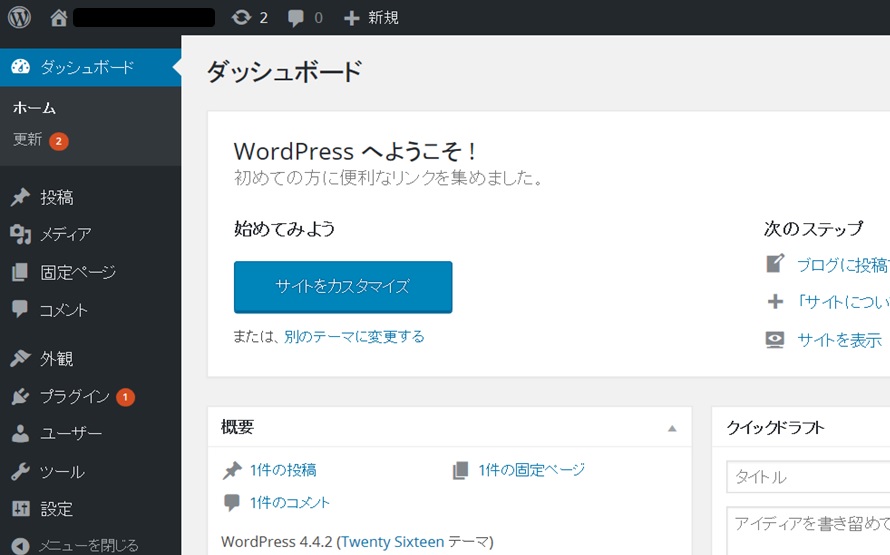Image resolution: width=890 pixels, height=555 pixels.
Task: Click the orange 1 badge next to プラグイン
Action: [125, 397]
